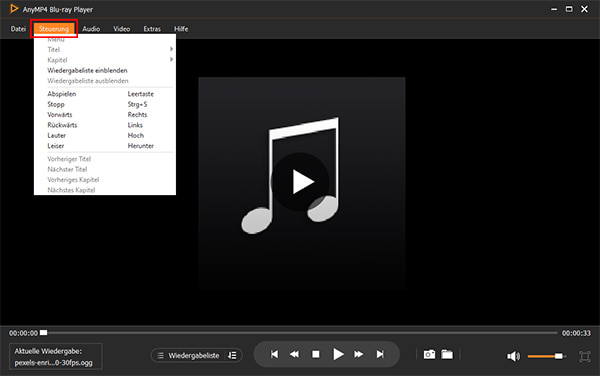The width and height of the screenshot is (600, 376).
Task: Open the Wiedergabeliste button
Action: tap(197, 355)
